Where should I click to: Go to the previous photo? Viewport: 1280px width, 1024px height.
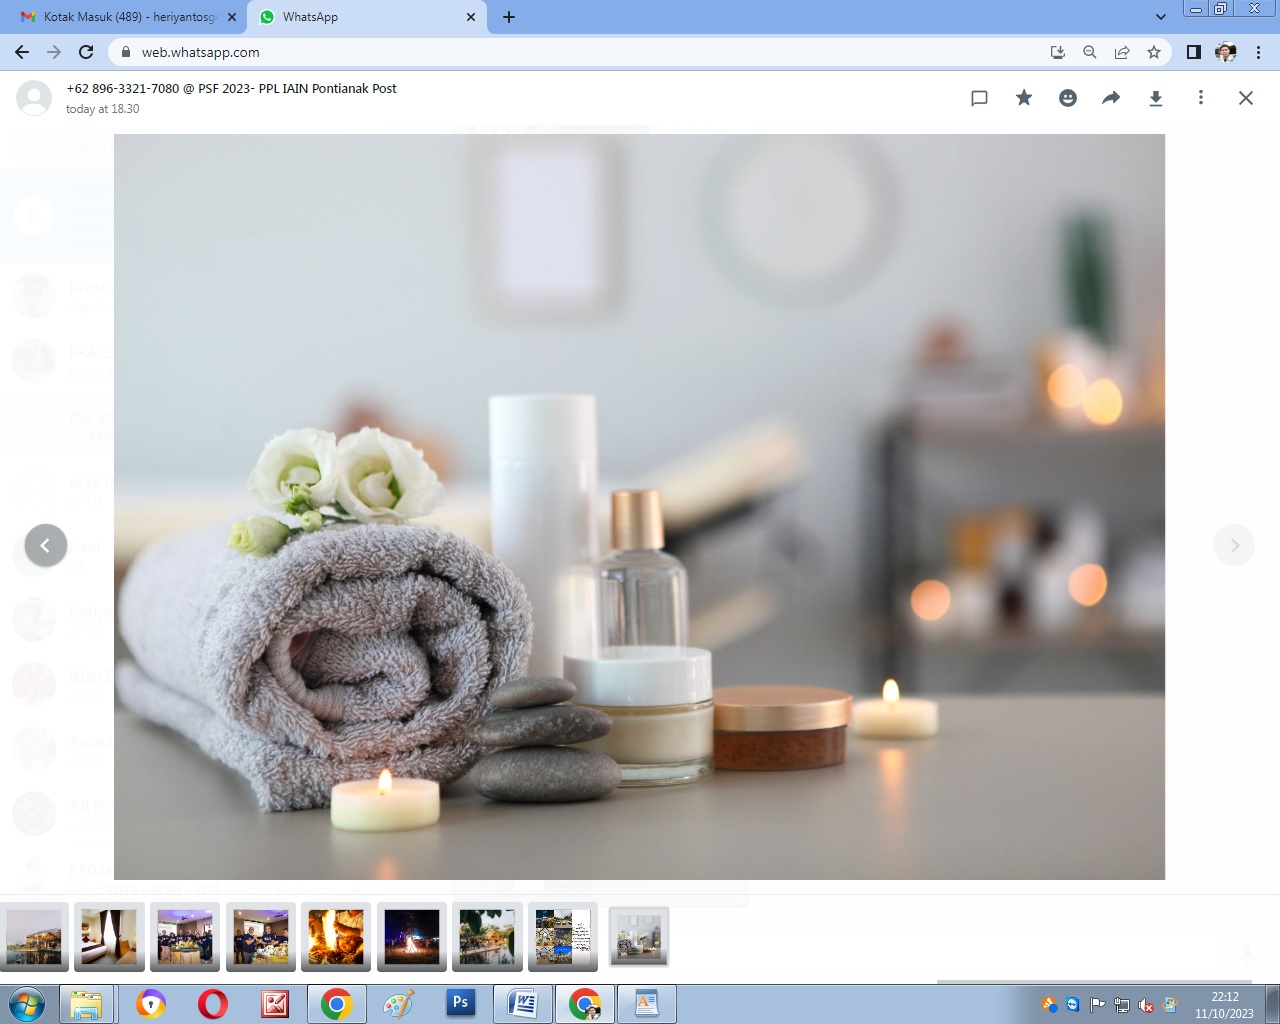[x=45, y=545]
